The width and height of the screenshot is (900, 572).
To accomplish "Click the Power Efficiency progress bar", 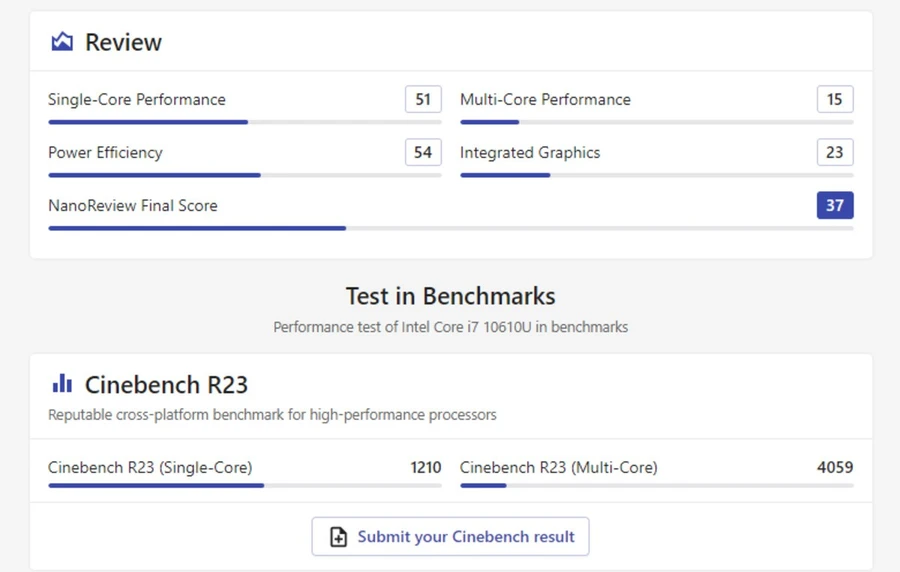I will [x=245, y=175].
